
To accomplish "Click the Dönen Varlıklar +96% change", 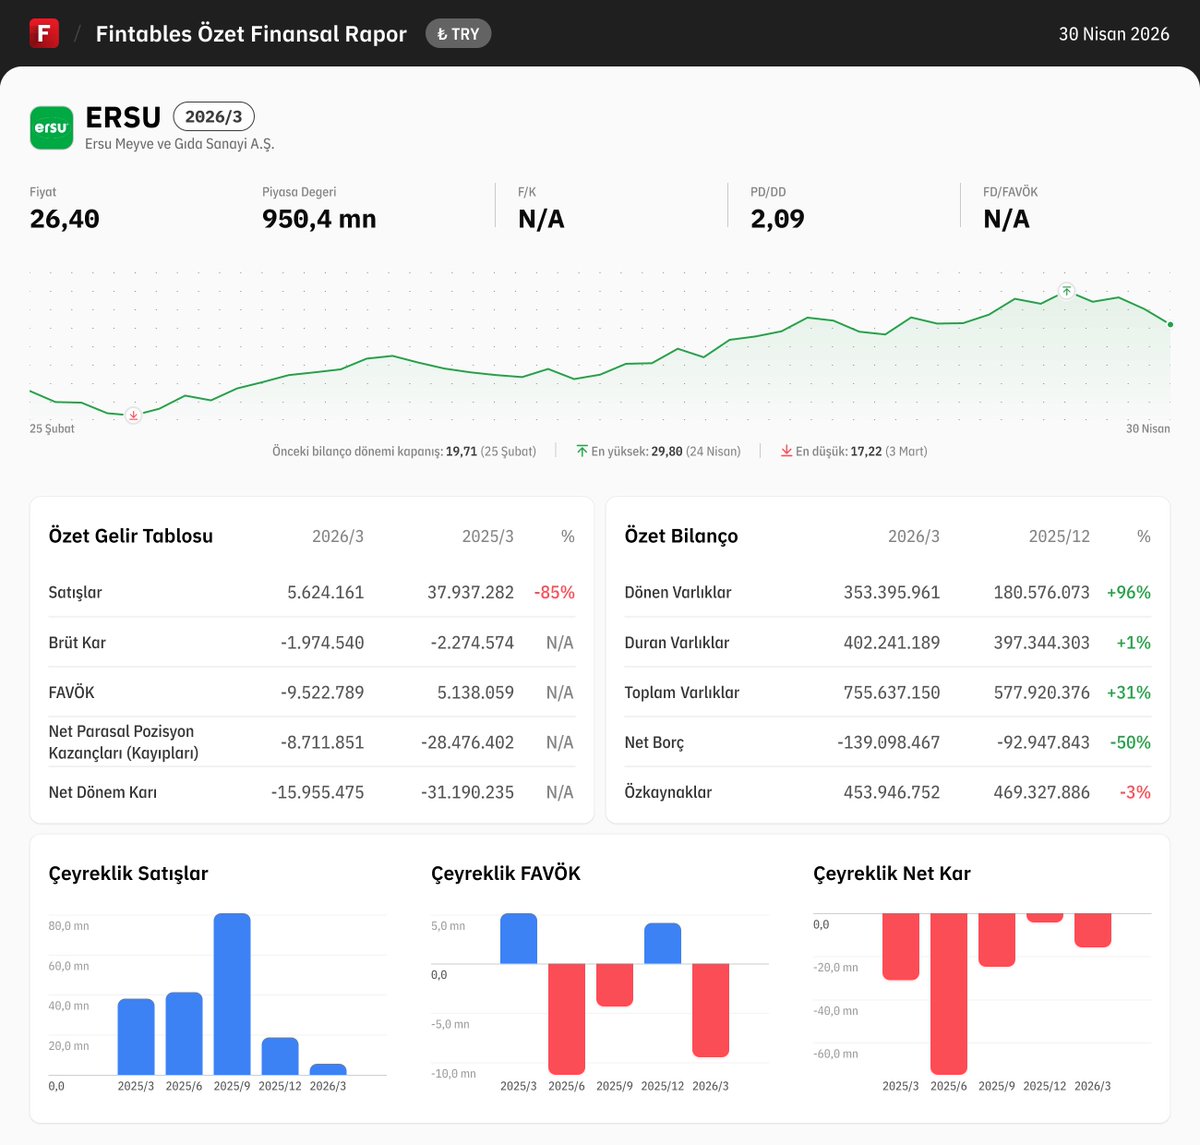I will [1128, 592].
